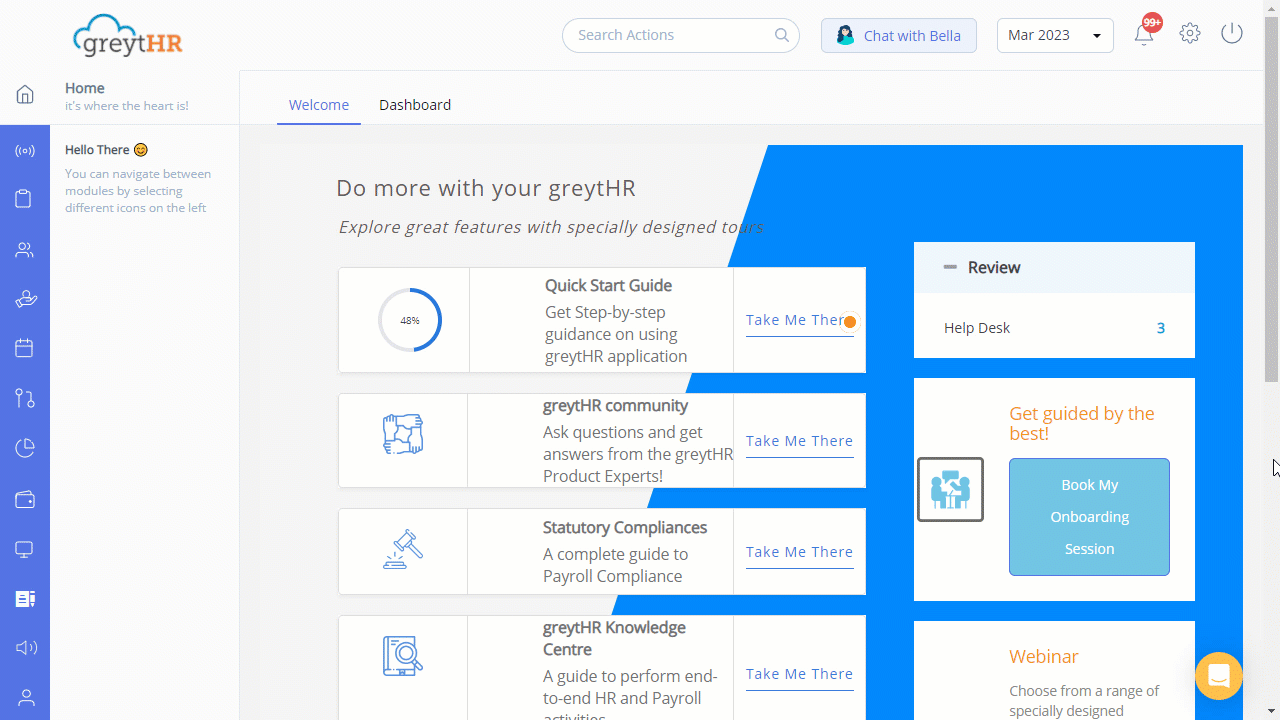Open the employees people icon in sidebar
The height and width of the screenshot is (720, 1280).
click(x=25, y=250)
